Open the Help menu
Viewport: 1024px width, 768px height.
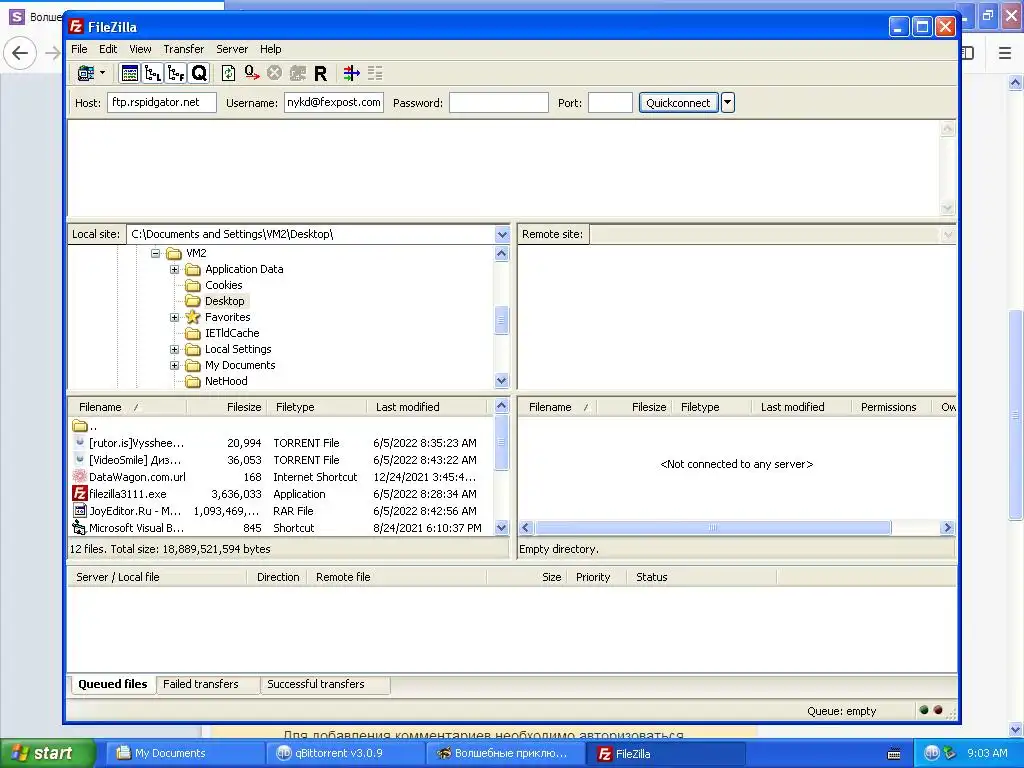click(270, 49)
